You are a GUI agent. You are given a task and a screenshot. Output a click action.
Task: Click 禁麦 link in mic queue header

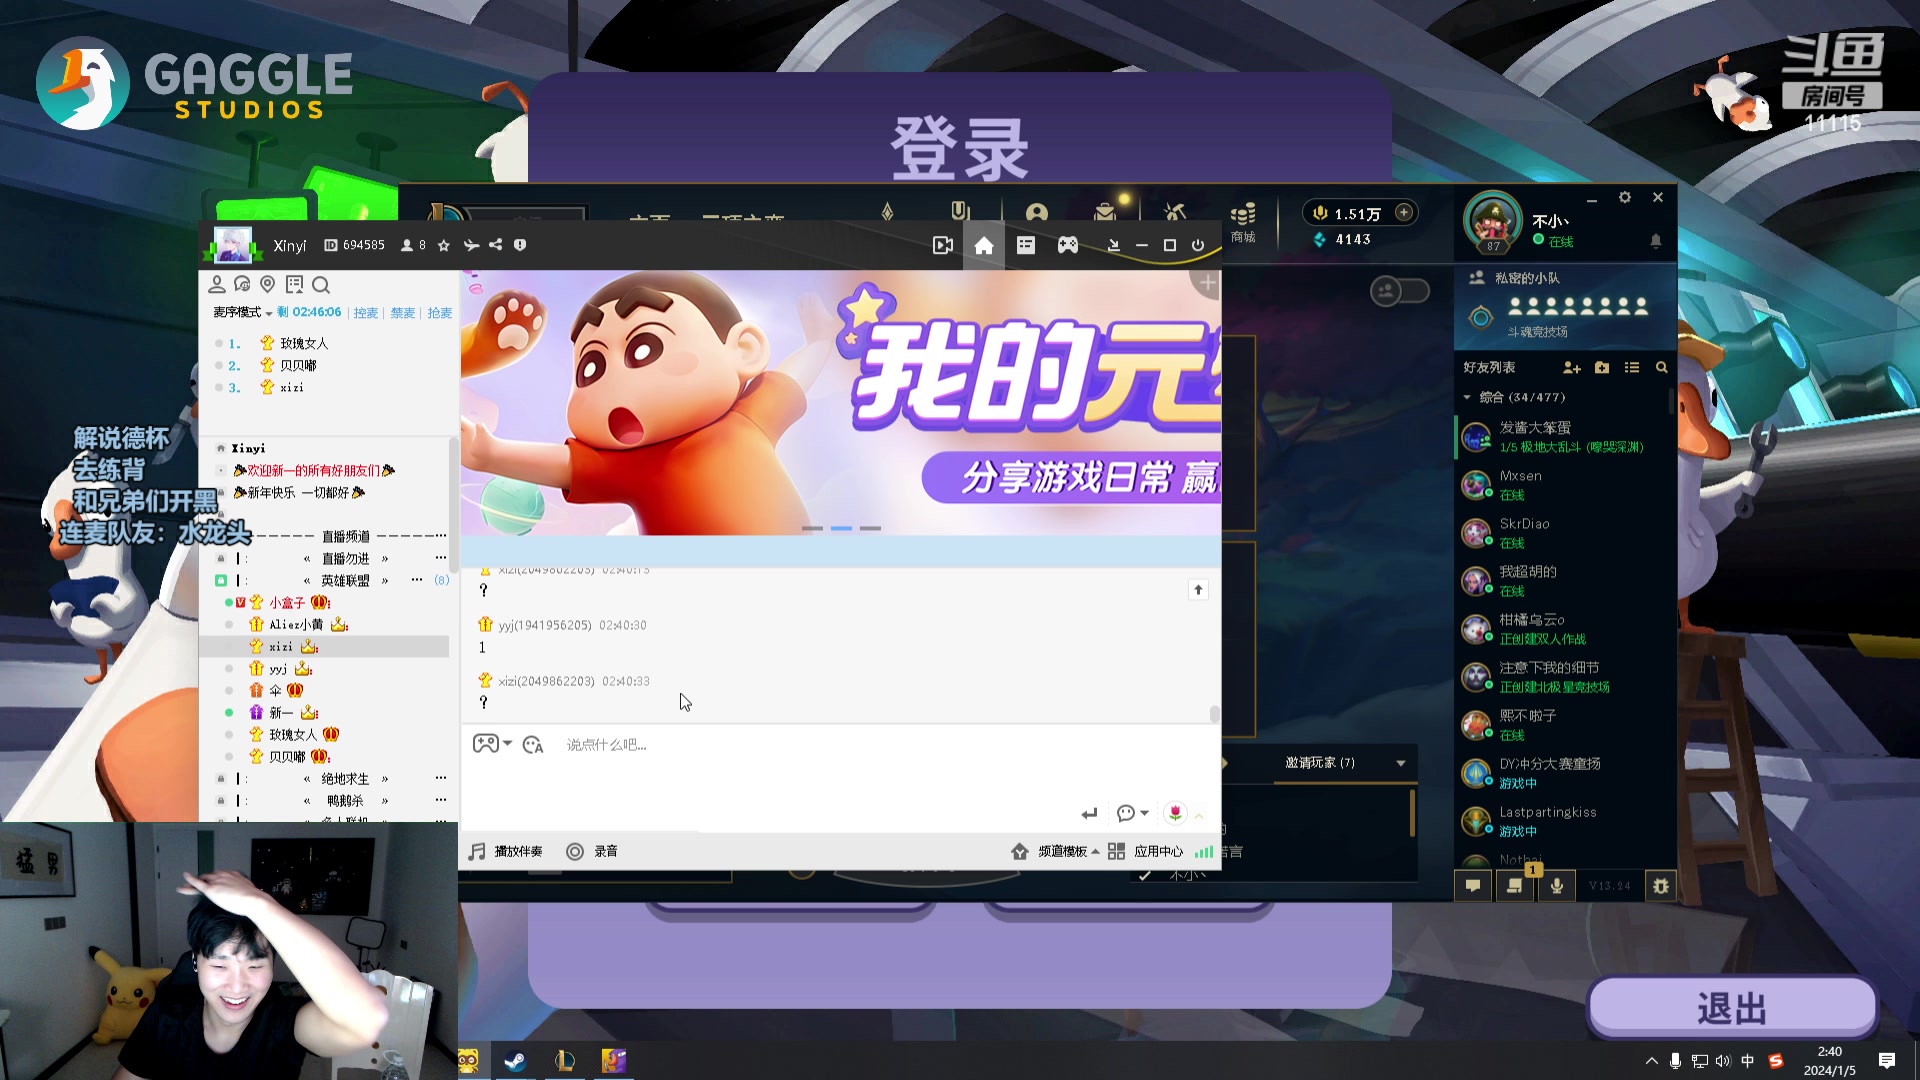403,313
